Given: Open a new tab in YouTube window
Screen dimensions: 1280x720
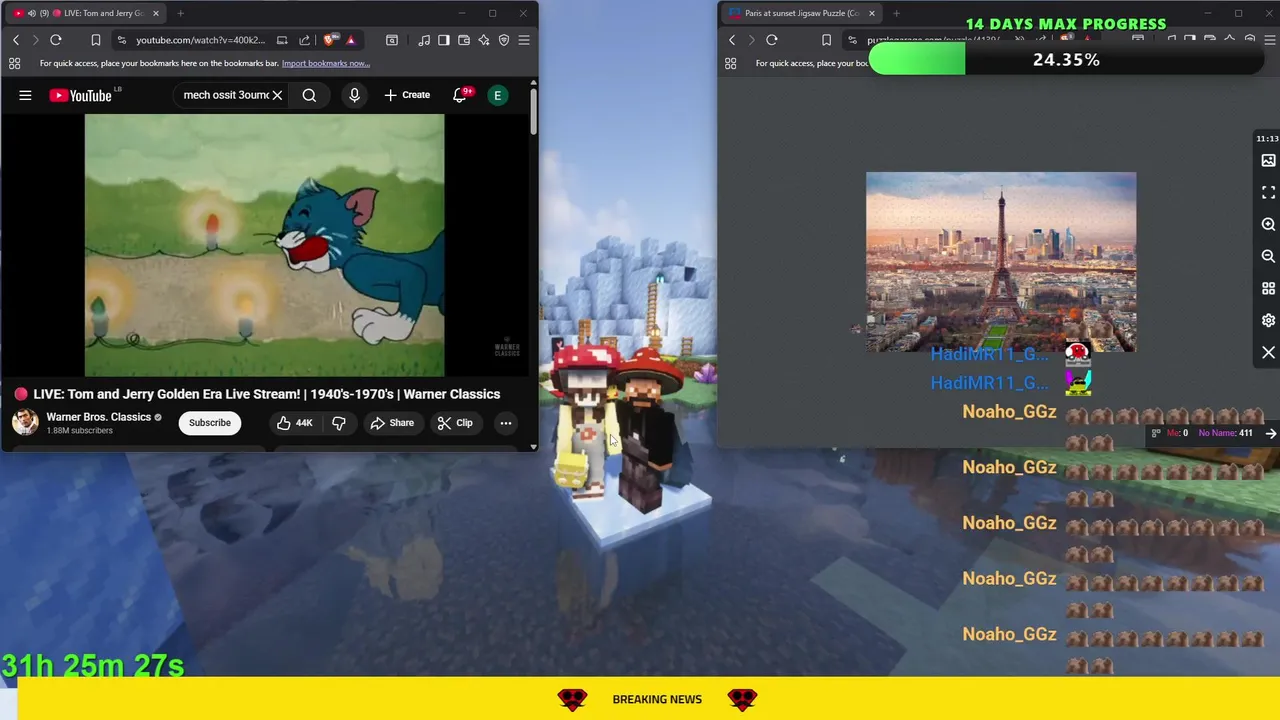Looking at the screenshot, I should [180, 13].
